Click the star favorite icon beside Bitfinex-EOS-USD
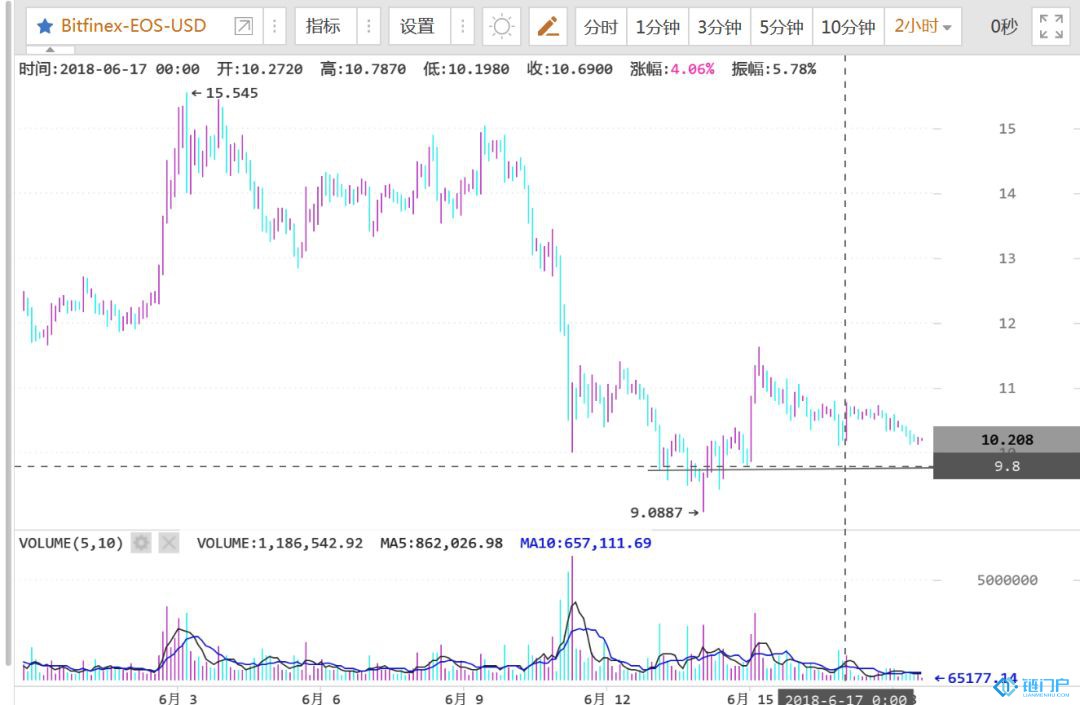 pyautogui.click(x=44, y=27)
